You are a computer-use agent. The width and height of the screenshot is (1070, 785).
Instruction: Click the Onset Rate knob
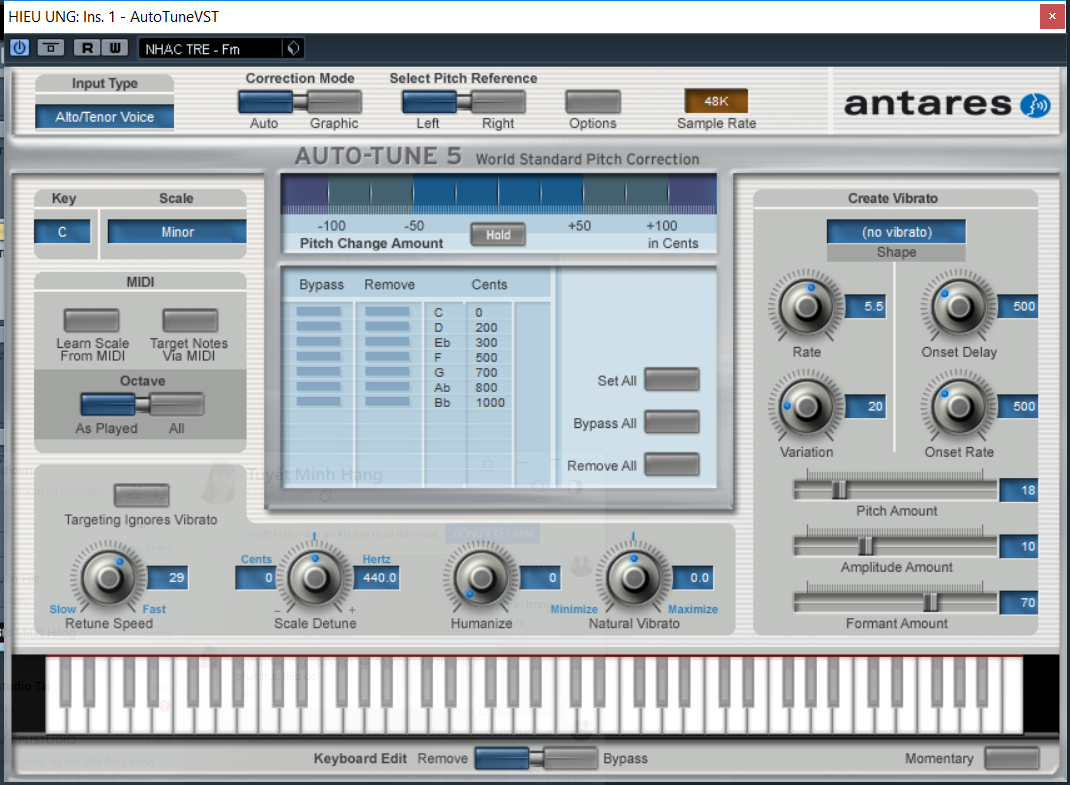(959, 407)
